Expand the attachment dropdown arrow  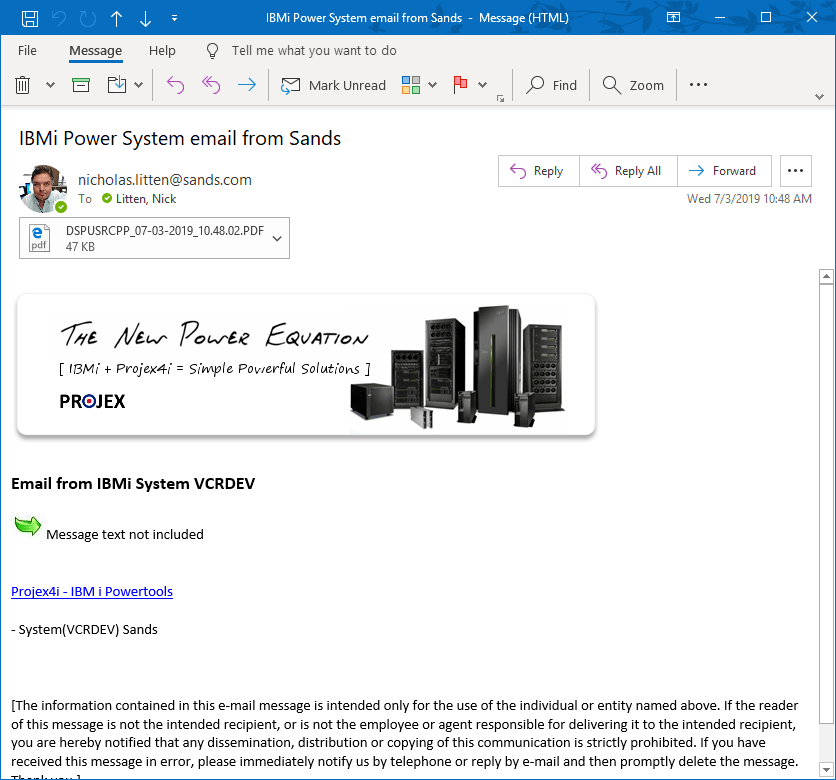click(277, 239)
